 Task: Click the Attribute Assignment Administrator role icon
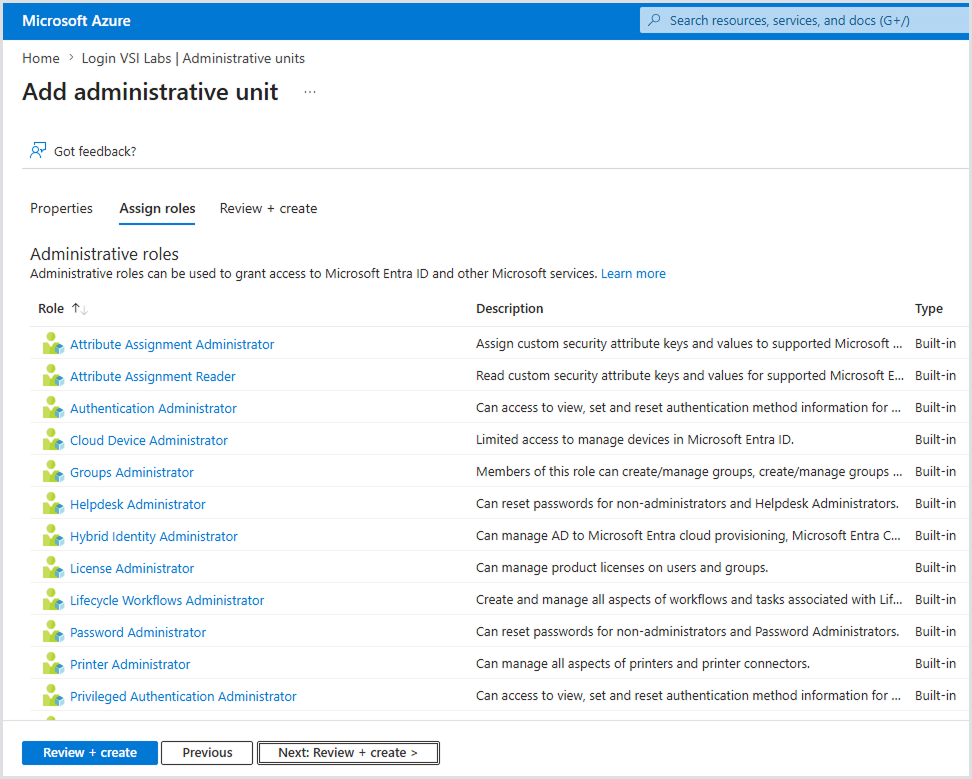(53, 344)
